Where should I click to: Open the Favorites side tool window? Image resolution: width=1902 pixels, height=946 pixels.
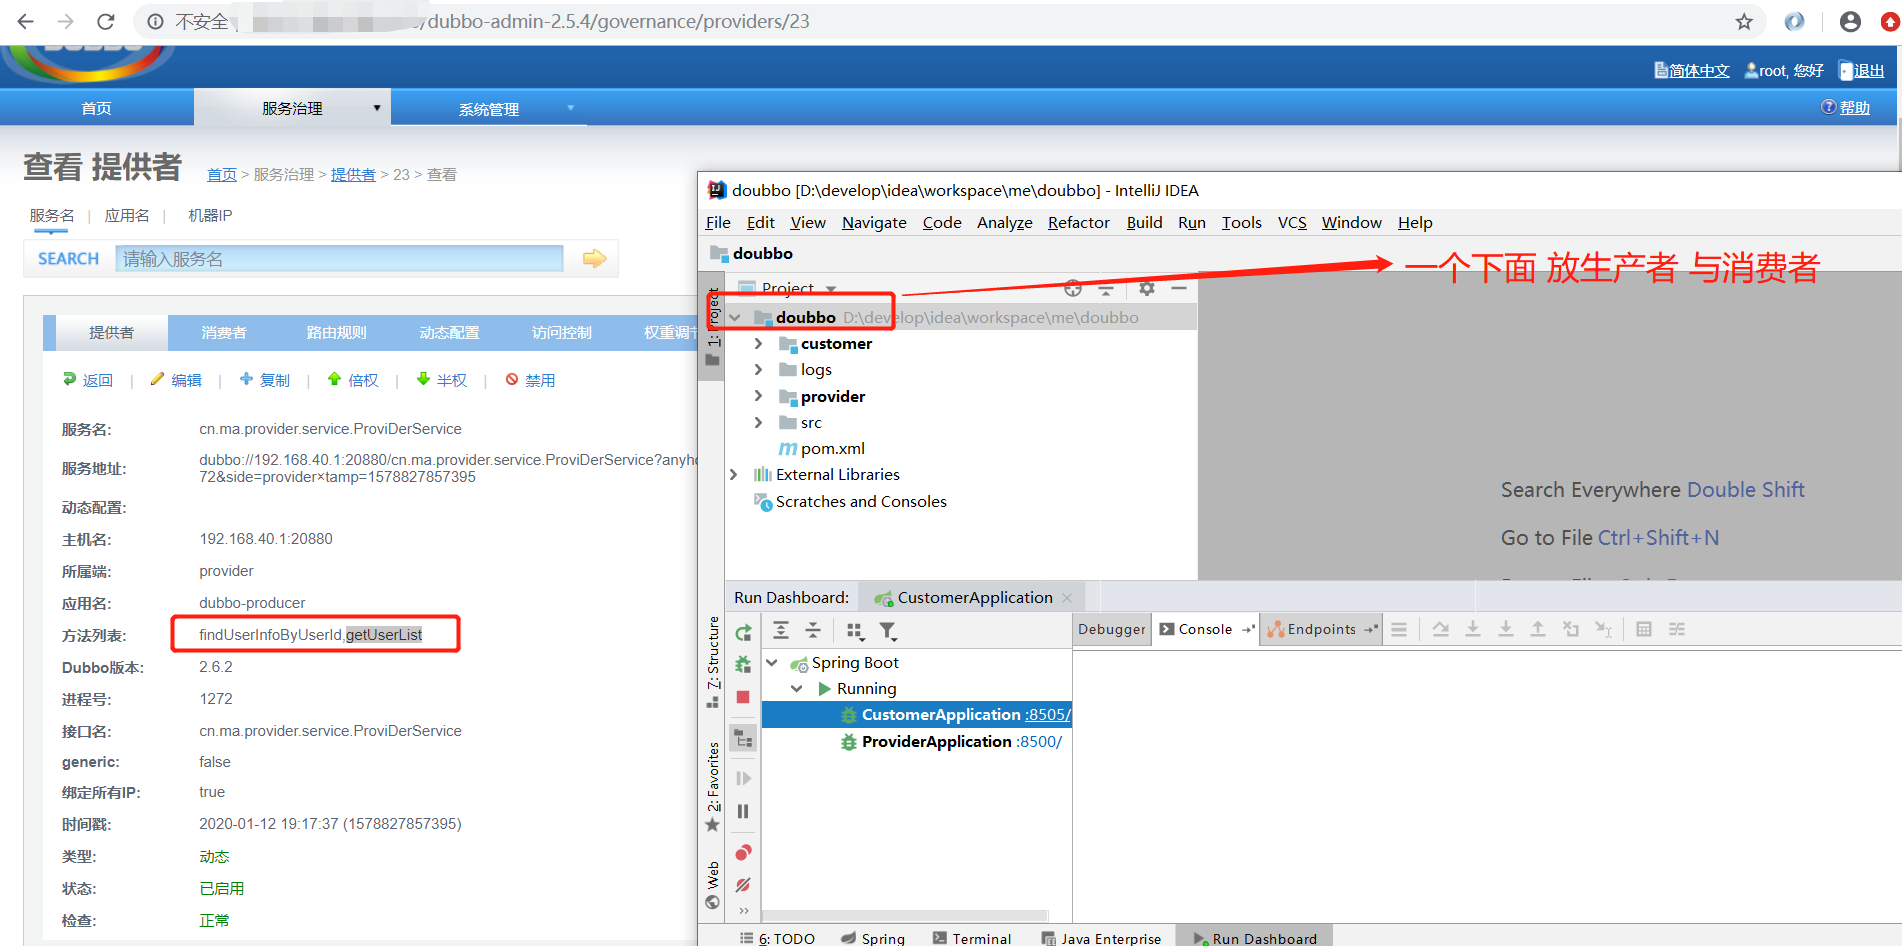pos(713,786)
